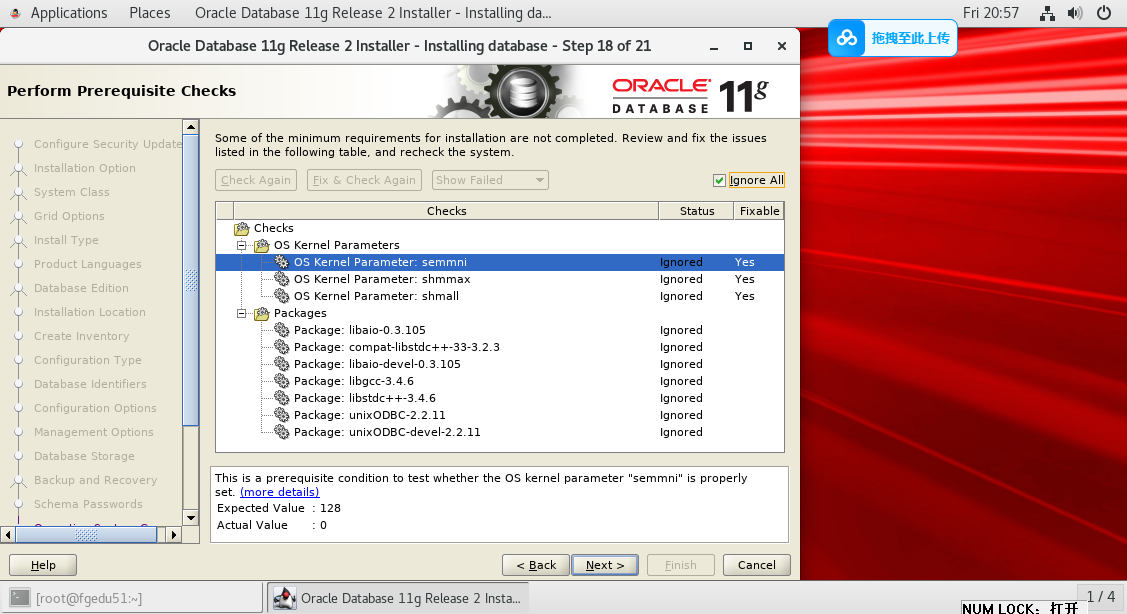Cancel the installation
The width and height of the screenshot is (1127, 614).
(x=757, y=565)
